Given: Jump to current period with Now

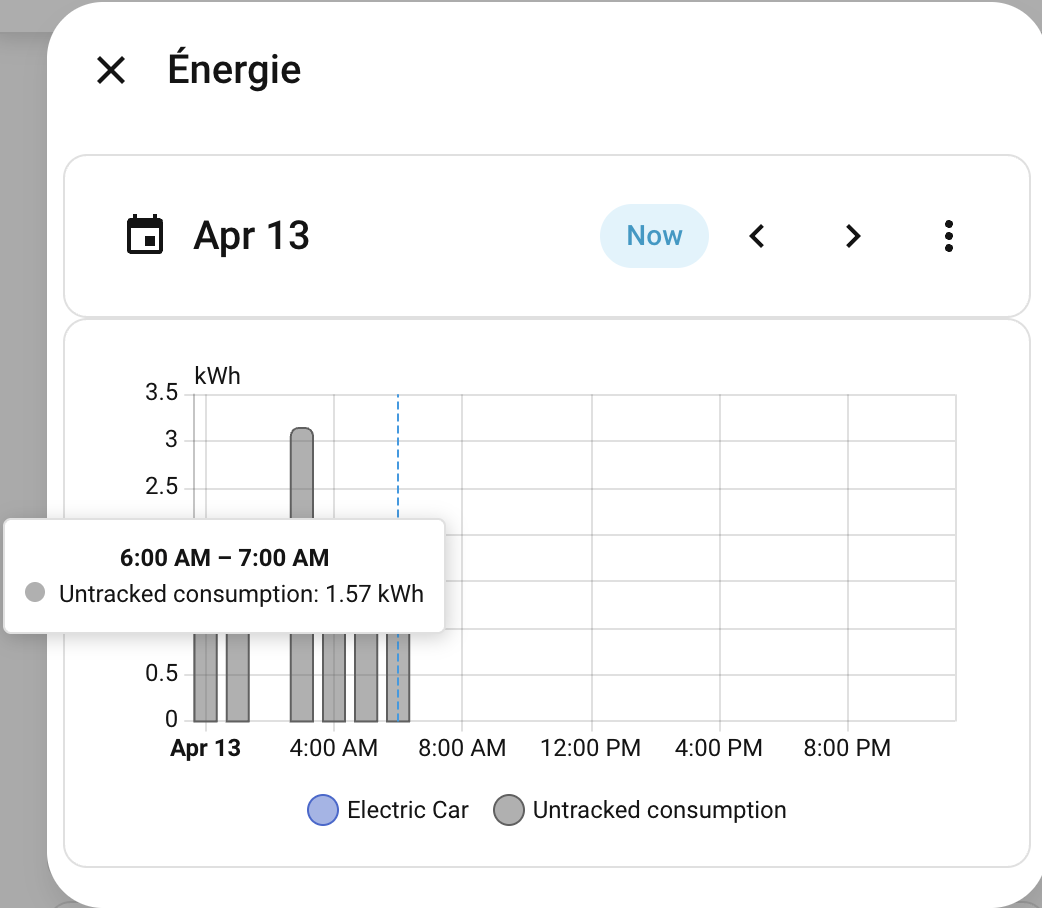Looking at the screenshot, I should tap(654, 236).
